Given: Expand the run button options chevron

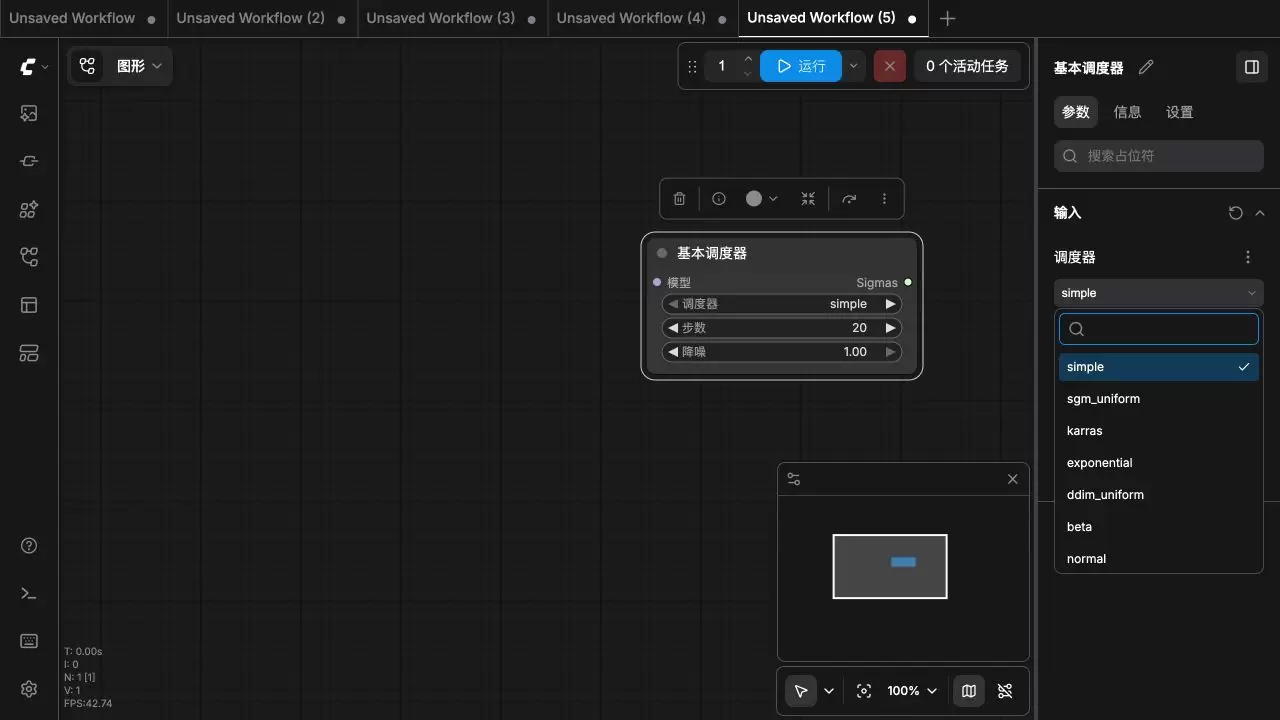Looking at the screenshot, I should (x=853, y=66).
